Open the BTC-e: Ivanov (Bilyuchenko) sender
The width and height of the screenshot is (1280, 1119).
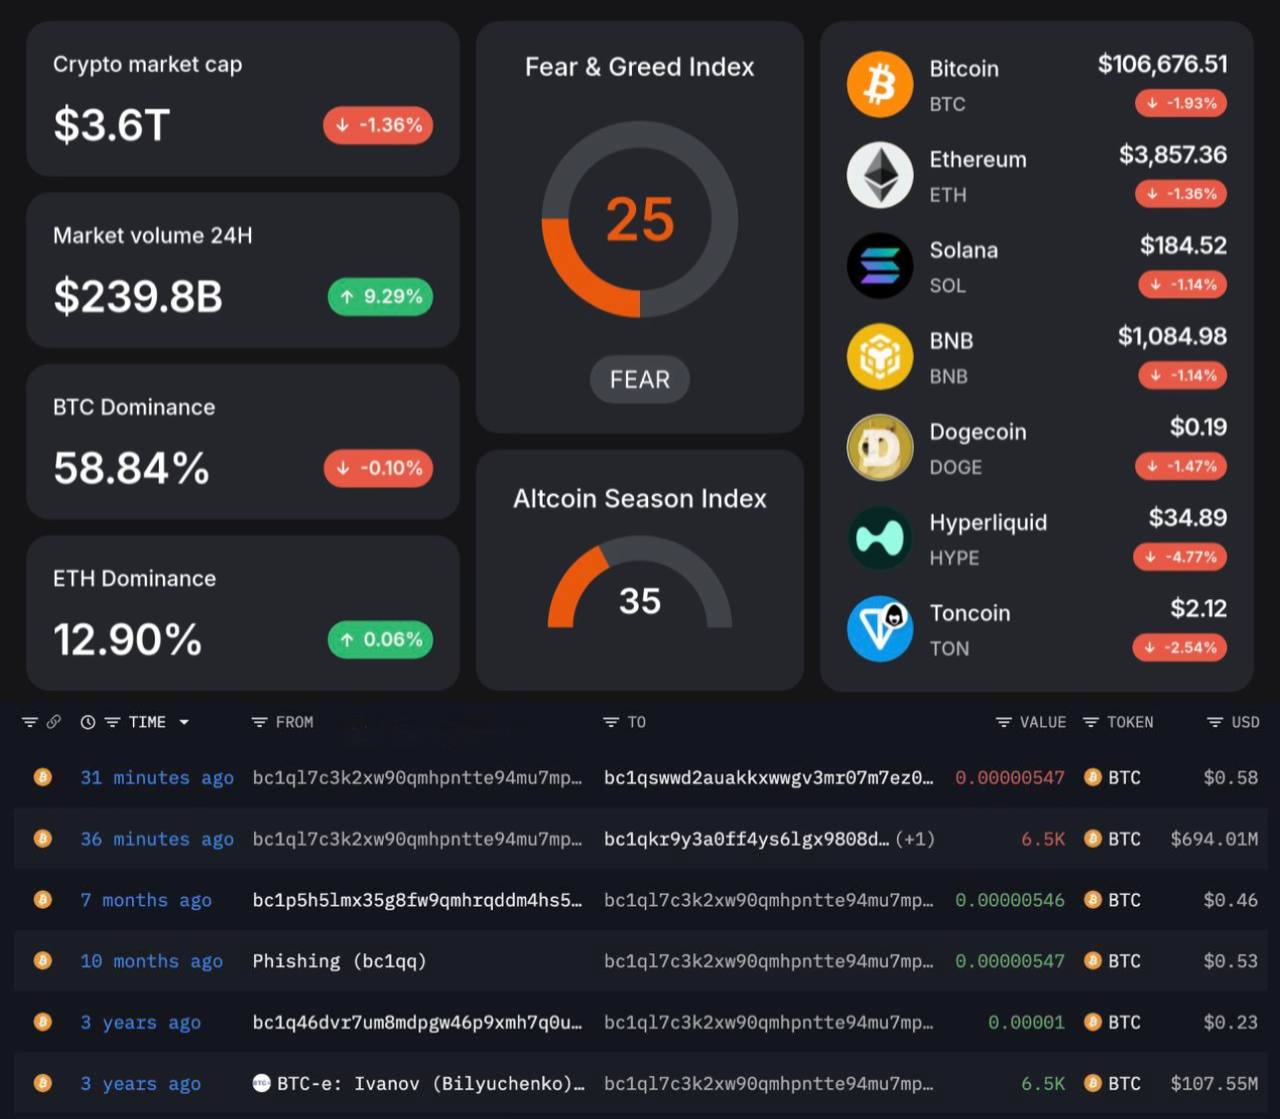point(418,1084)
